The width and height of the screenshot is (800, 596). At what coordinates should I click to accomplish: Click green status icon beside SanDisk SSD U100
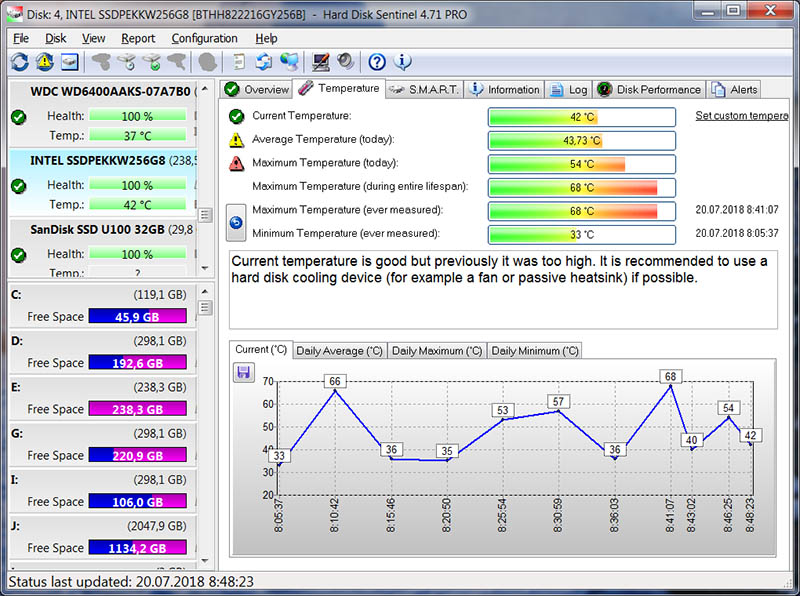coord(19,255)
